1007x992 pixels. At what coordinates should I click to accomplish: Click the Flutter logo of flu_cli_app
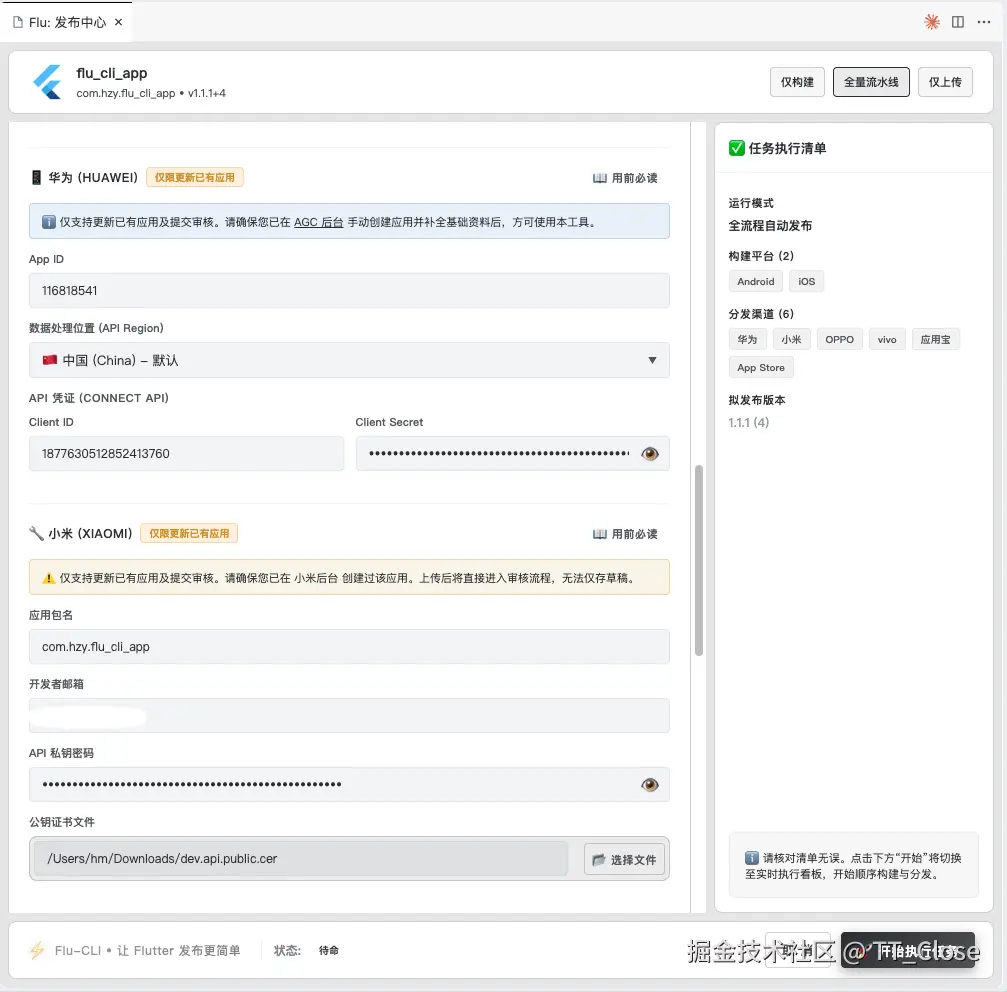[48, 82]
